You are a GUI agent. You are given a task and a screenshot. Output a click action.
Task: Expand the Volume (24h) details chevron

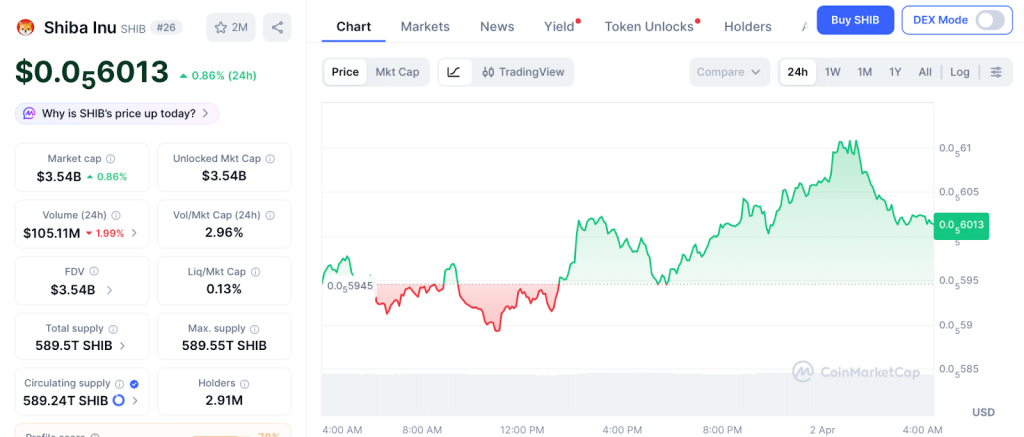click(134, 233)
